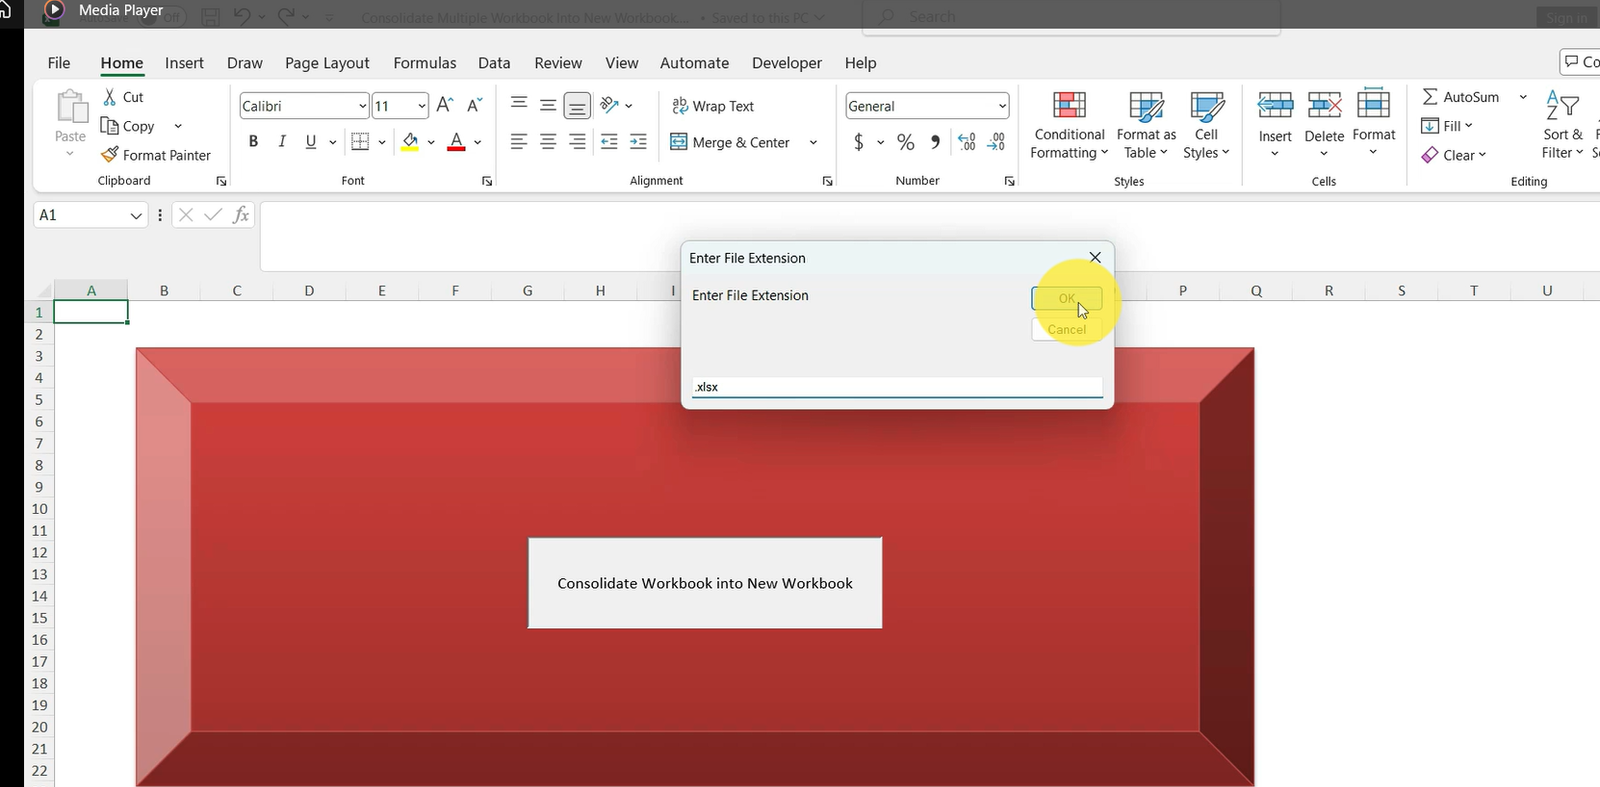This screenshot has height=787, width=1600.
Task: Open the Page Layout tab
Action: 327,63
